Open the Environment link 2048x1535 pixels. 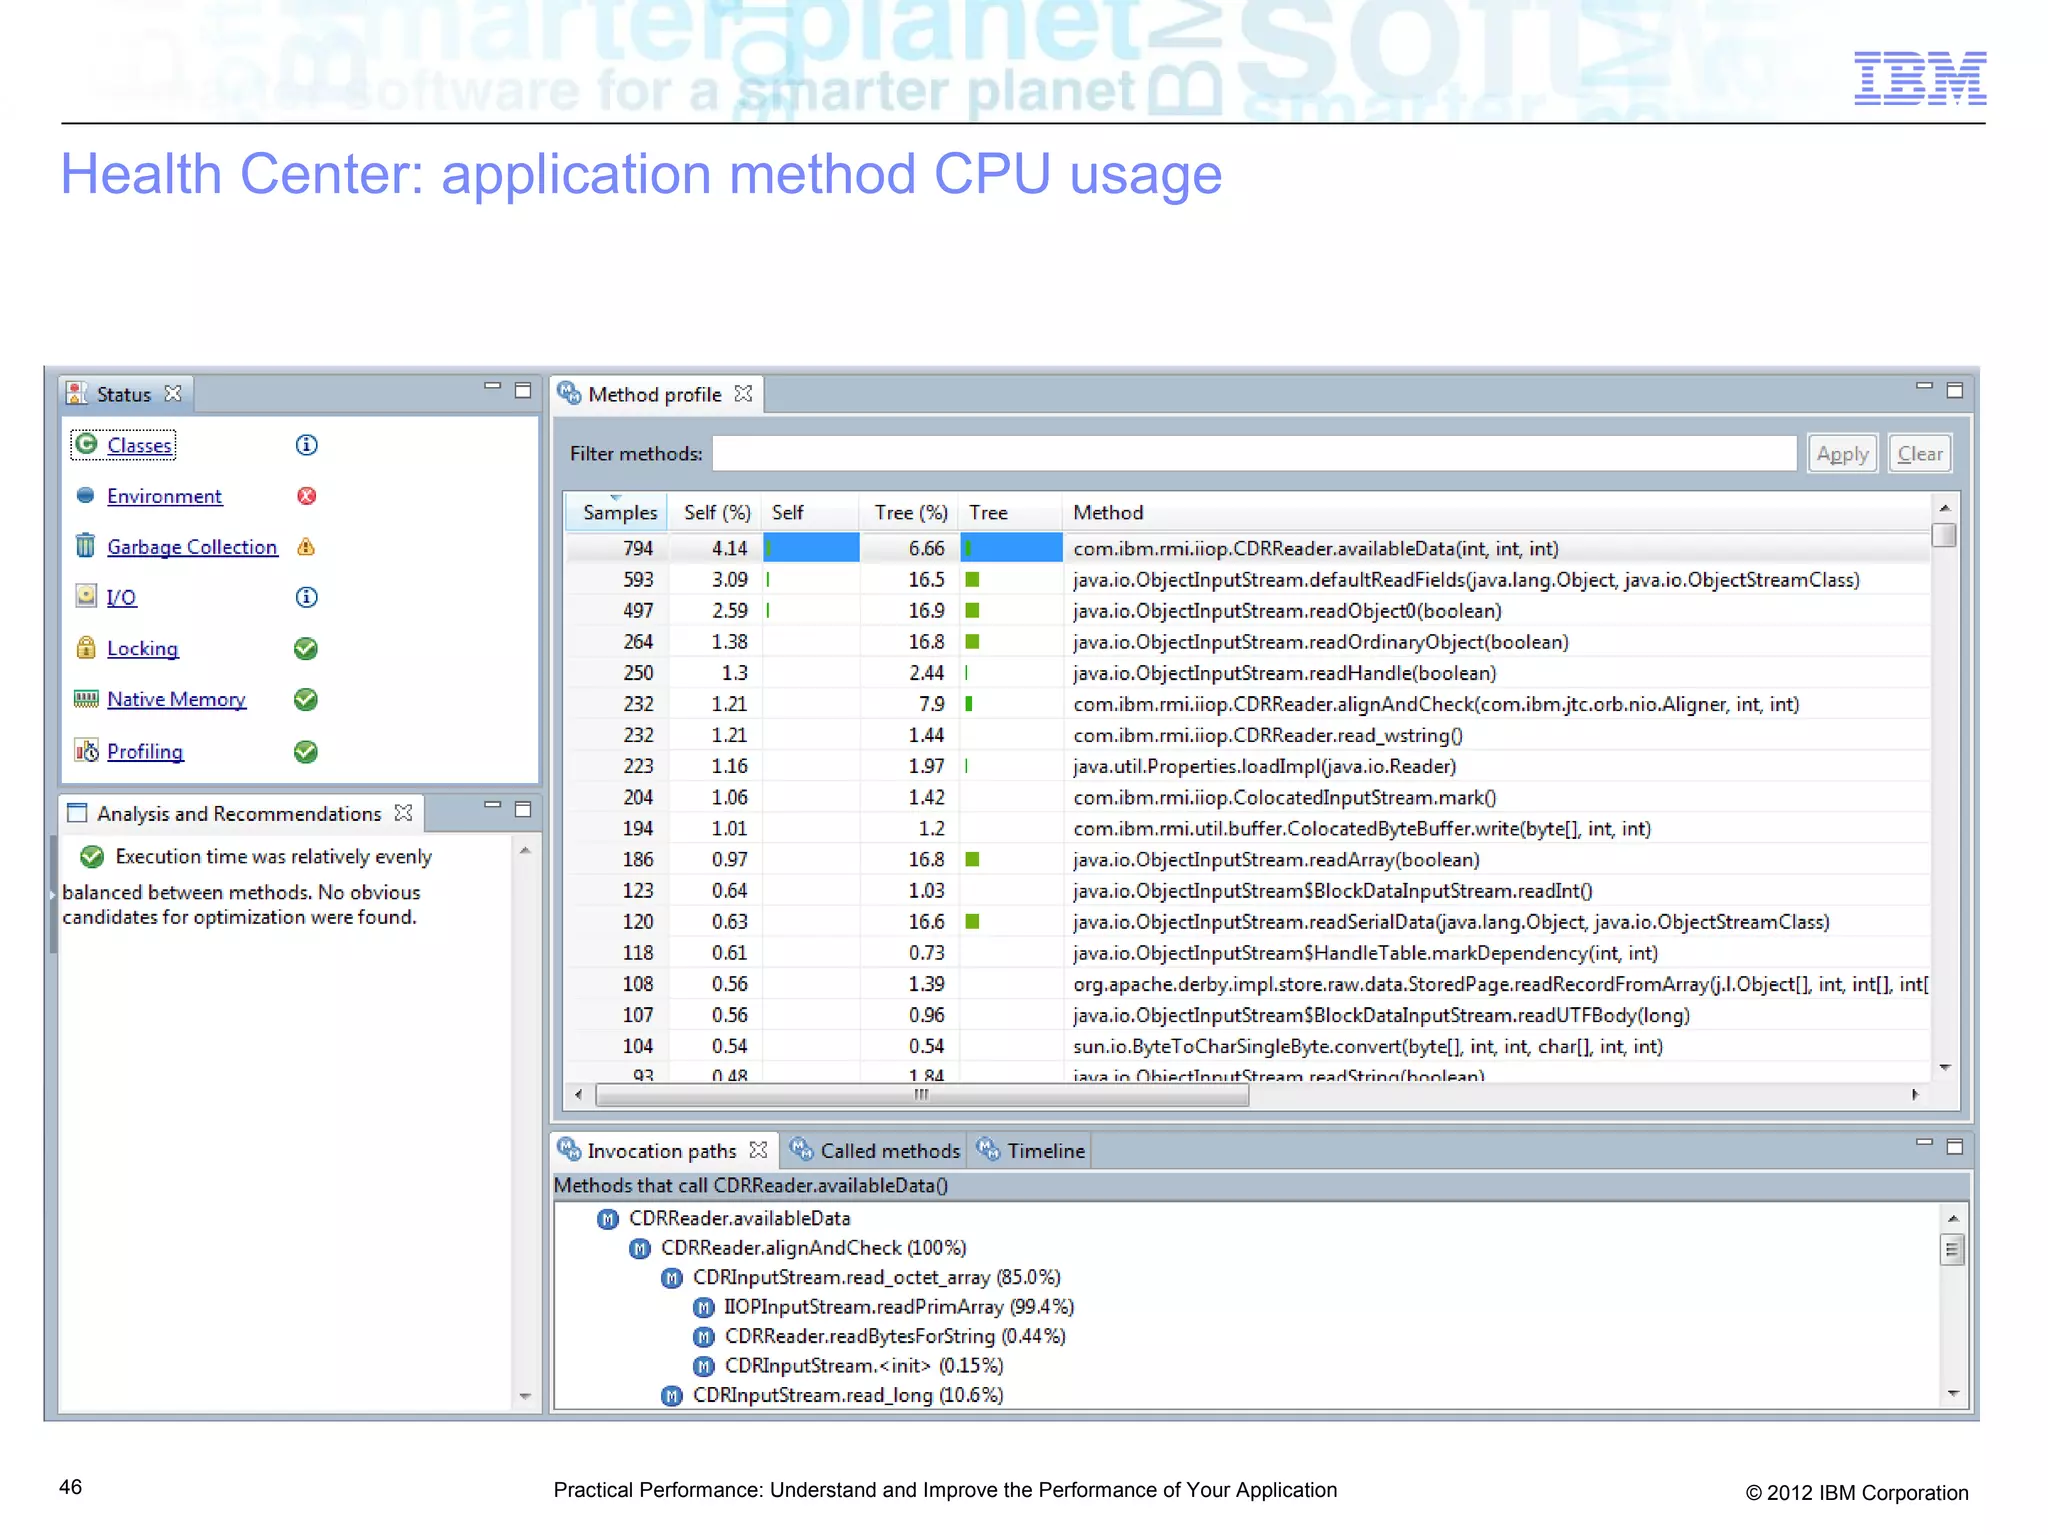[164, 496]
